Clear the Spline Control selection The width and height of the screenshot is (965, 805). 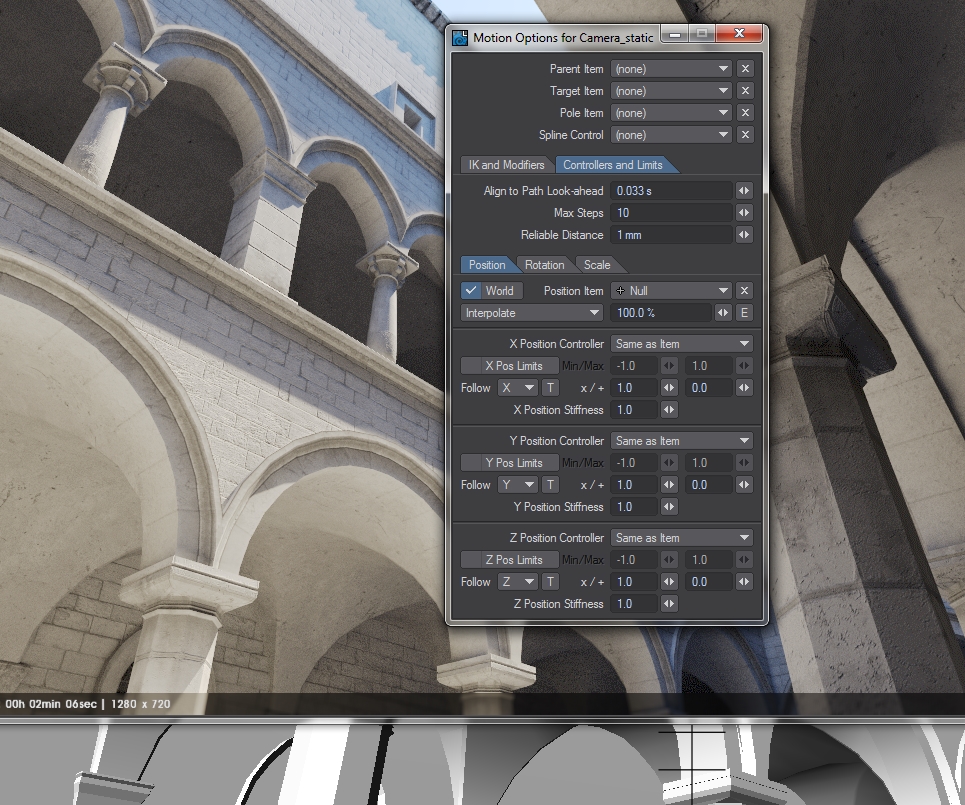click(x=744, y=135)
